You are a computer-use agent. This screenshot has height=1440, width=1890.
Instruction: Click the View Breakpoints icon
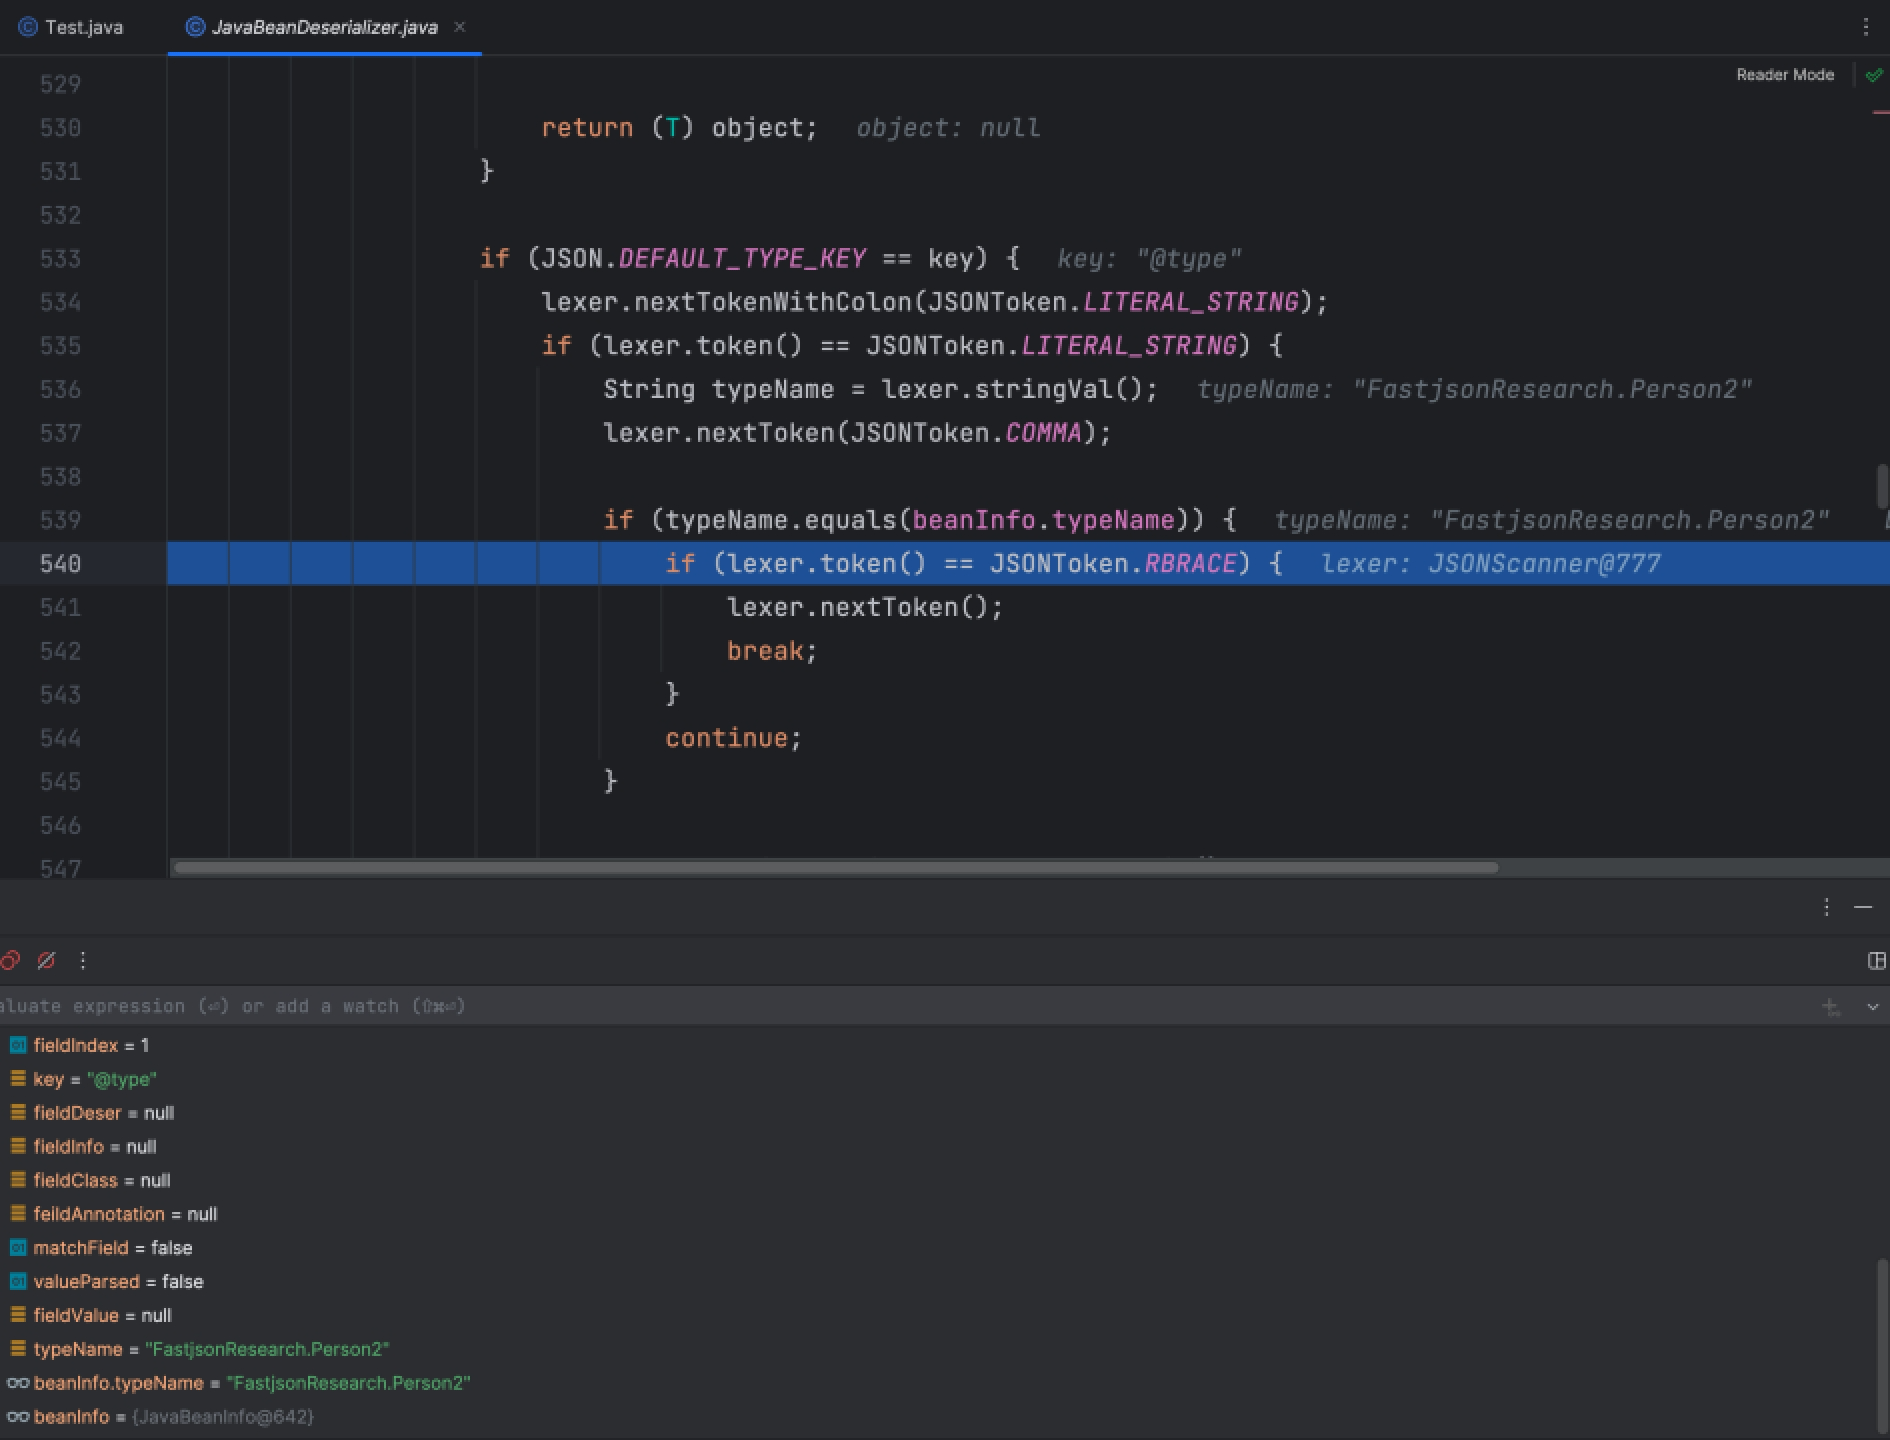click(10, 961)
